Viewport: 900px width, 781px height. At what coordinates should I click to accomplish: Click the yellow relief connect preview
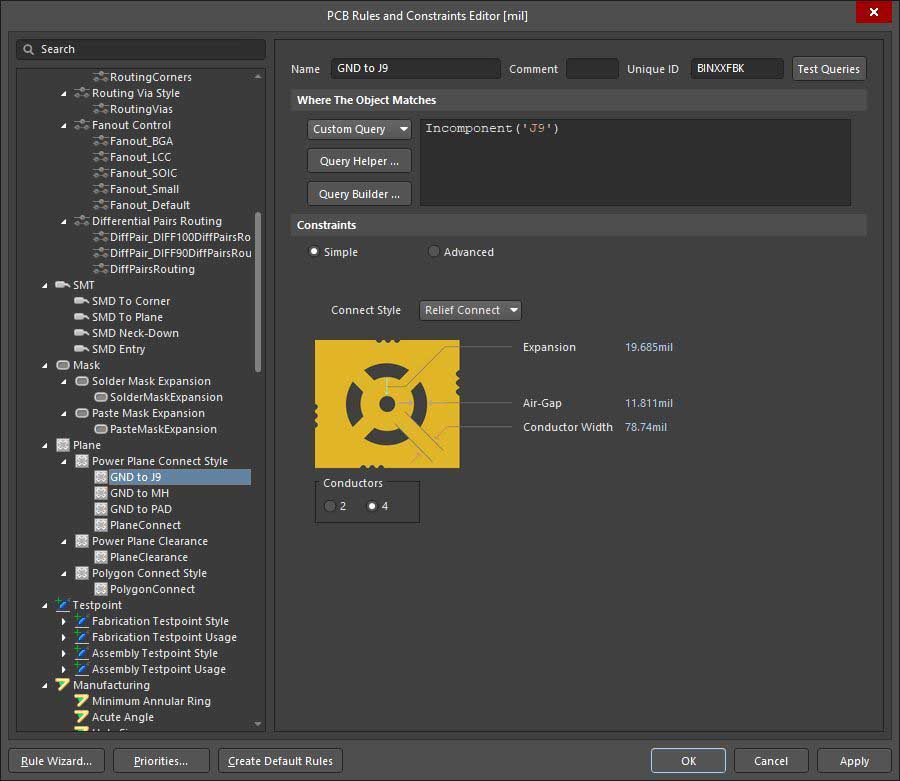click(387, 404)
